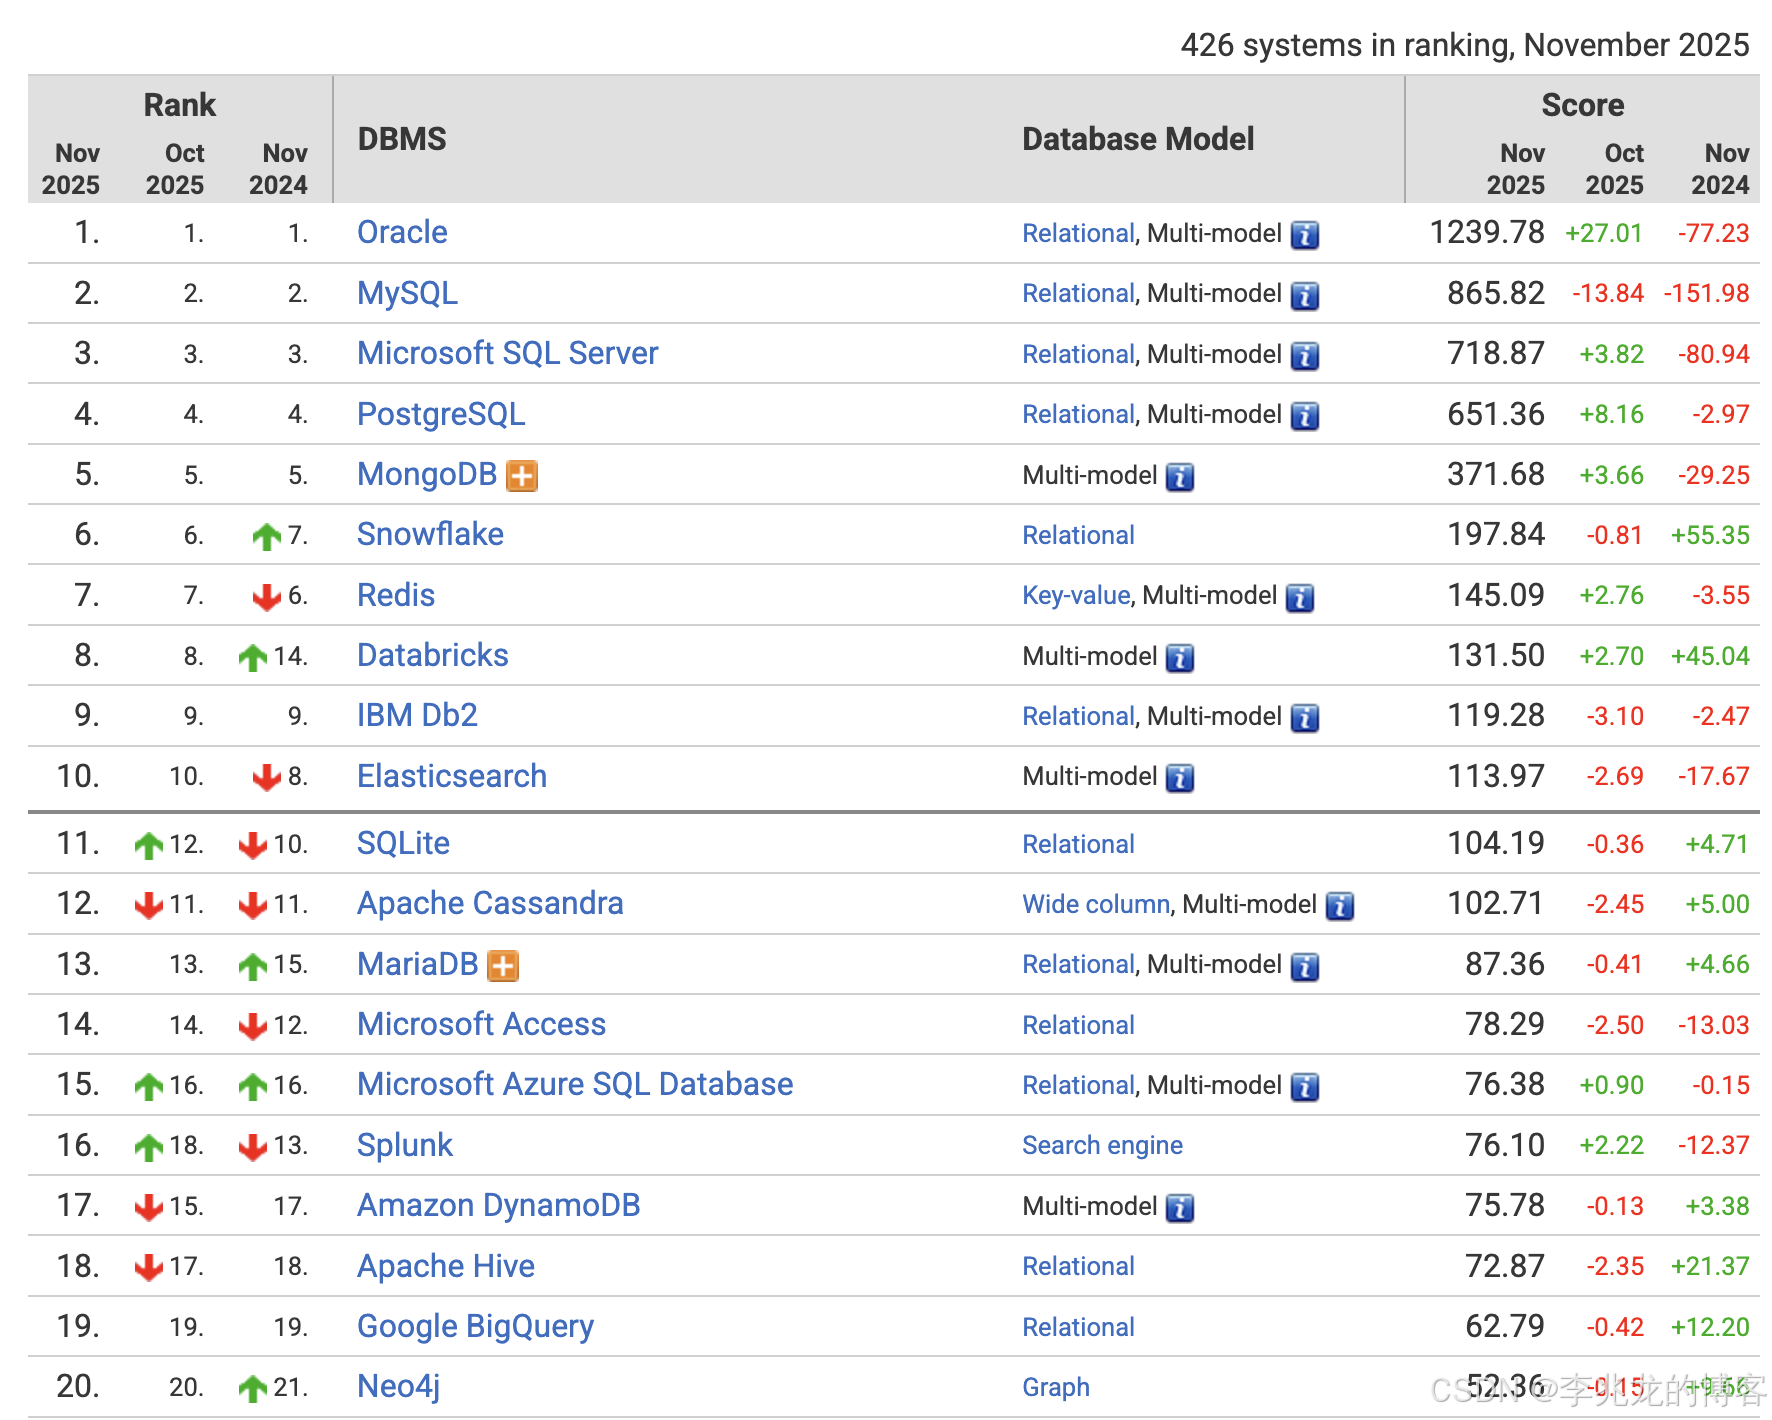The width and height of the screenshot is (1772, 1420).
Task: Click Graph model link for Neo4j
Action: (x=1056, y=1387)
